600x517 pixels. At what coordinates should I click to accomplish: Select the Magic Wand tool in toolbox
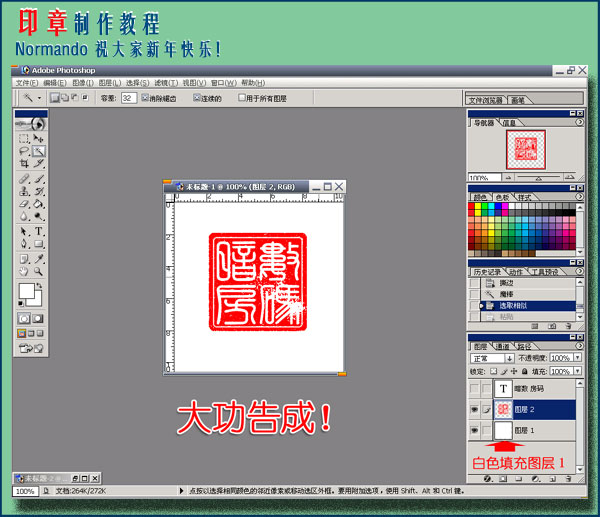pyautogui.click(x=39, y=151)
